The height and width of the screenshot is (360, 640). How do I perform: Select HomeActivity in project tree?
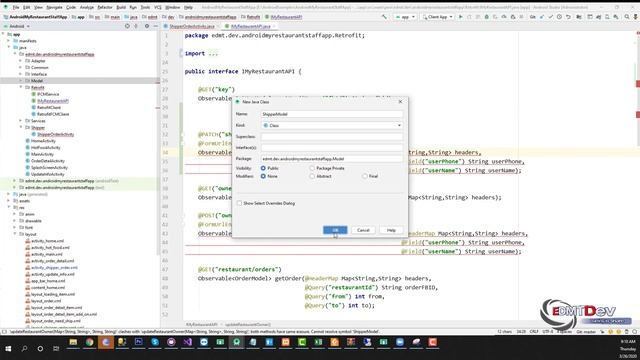click(43, 141)
